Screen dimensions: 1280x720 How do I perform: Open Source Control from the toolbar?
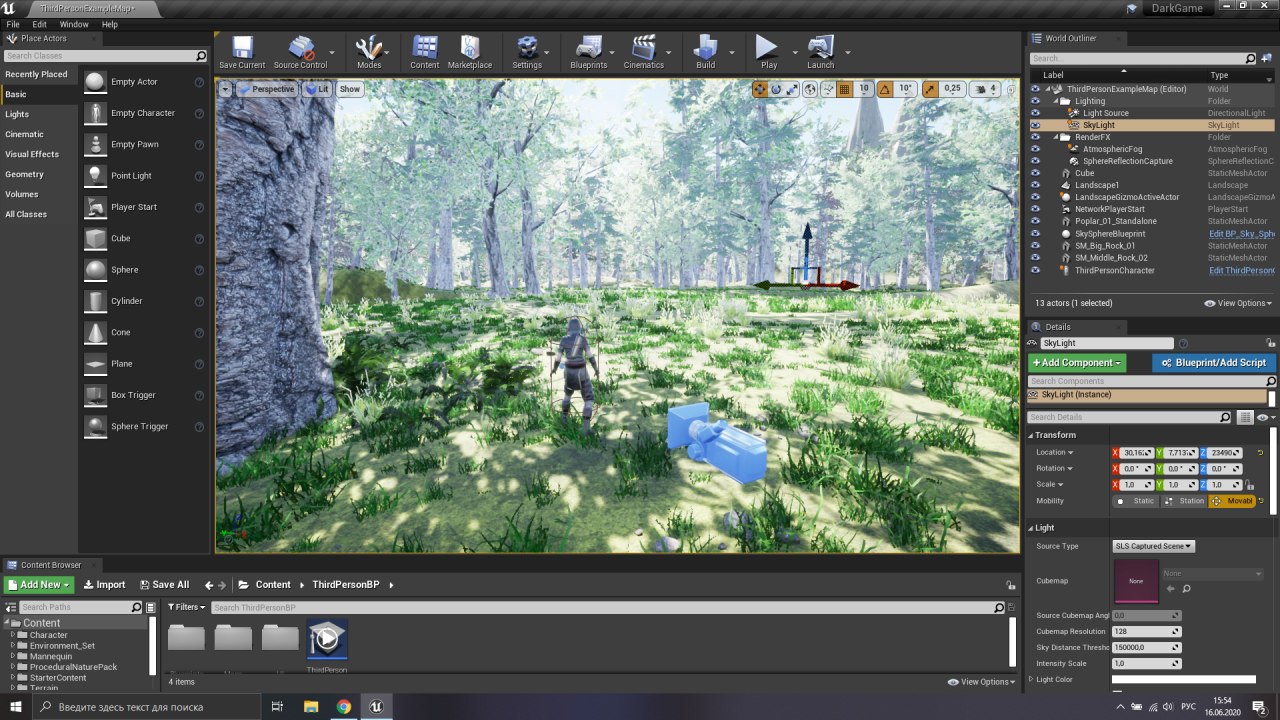300,52
